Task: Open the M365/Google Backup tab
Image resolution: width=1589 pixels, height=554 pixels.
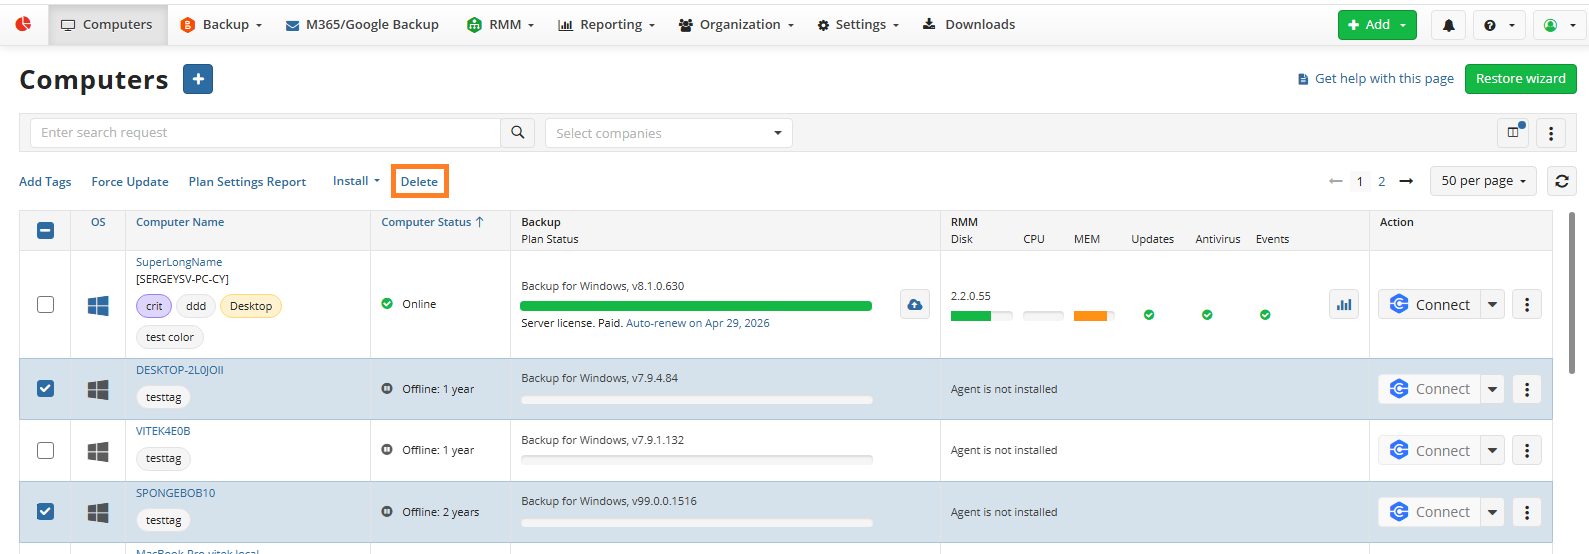Action: [x=362, y=25]
